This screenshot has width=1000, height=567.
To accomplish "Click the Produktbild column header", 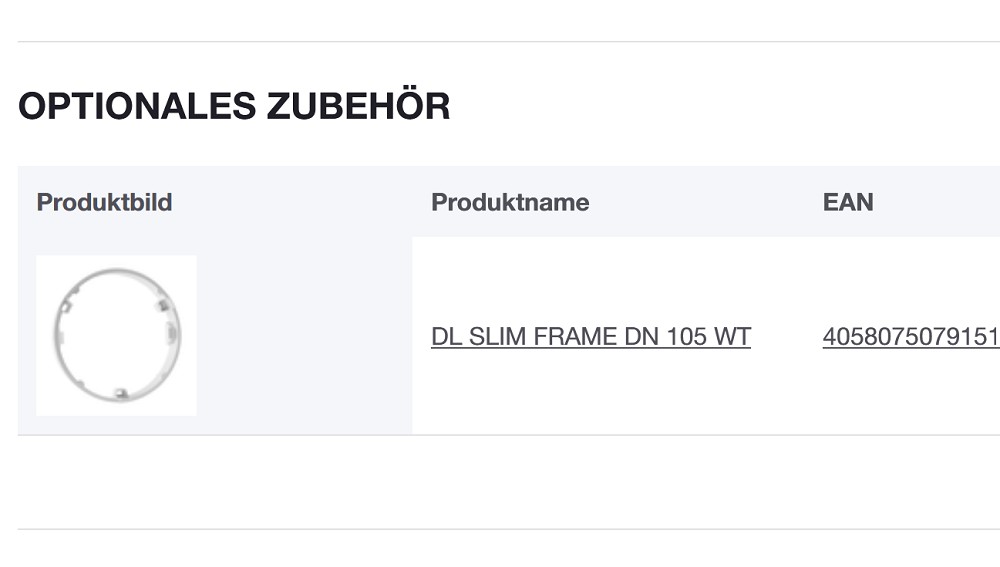I will pyautogui.click(x=104, y=202).
